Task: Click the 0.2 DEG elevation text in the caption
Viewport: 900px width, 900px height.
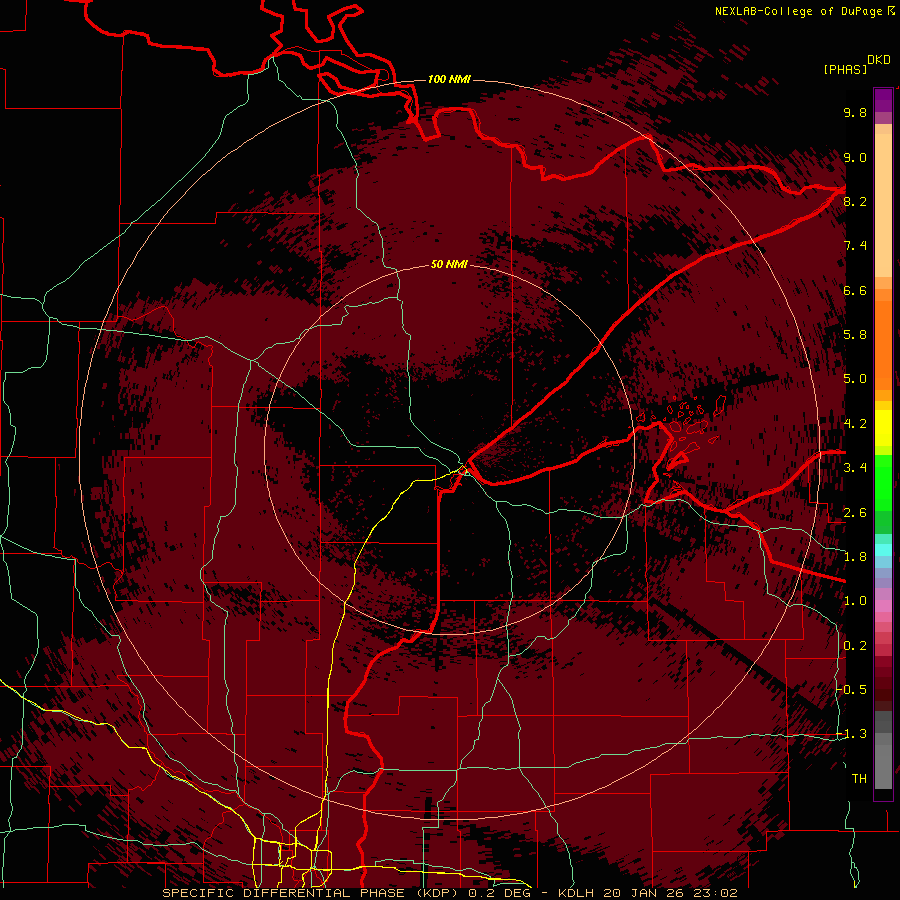Action: (499, 893)
